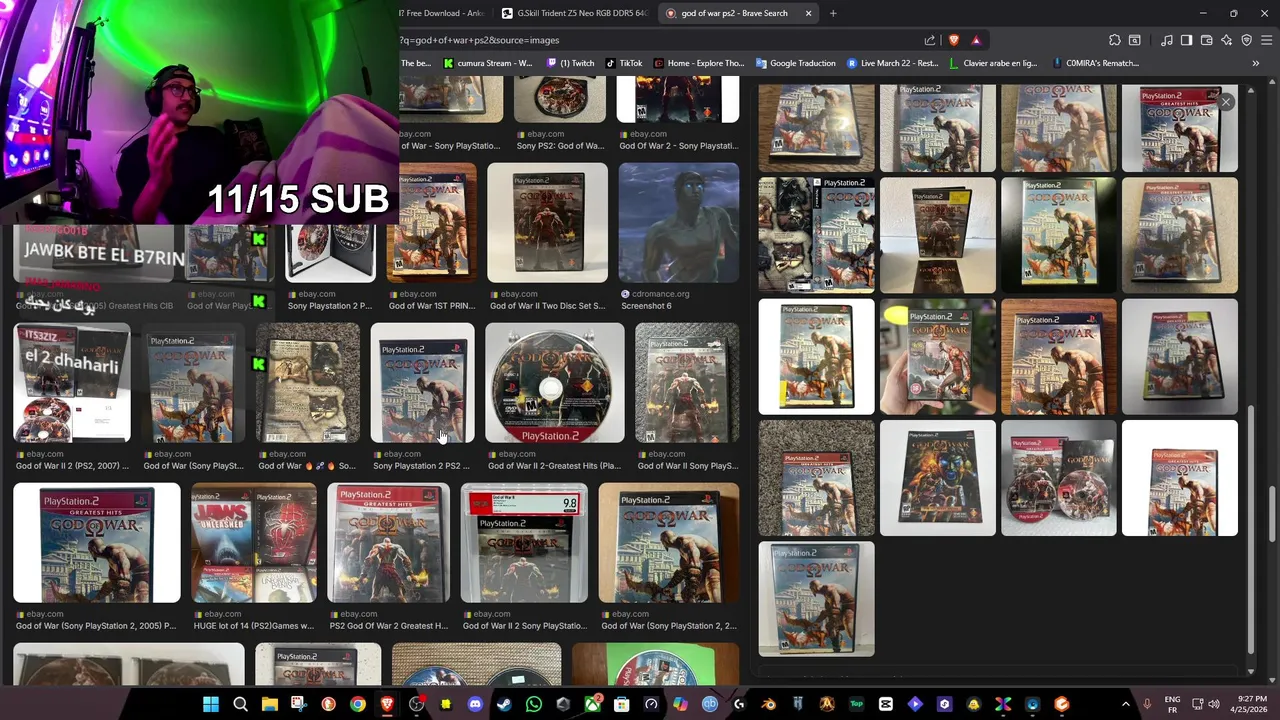Open the Windows Start menu

[x=211, y=704]
